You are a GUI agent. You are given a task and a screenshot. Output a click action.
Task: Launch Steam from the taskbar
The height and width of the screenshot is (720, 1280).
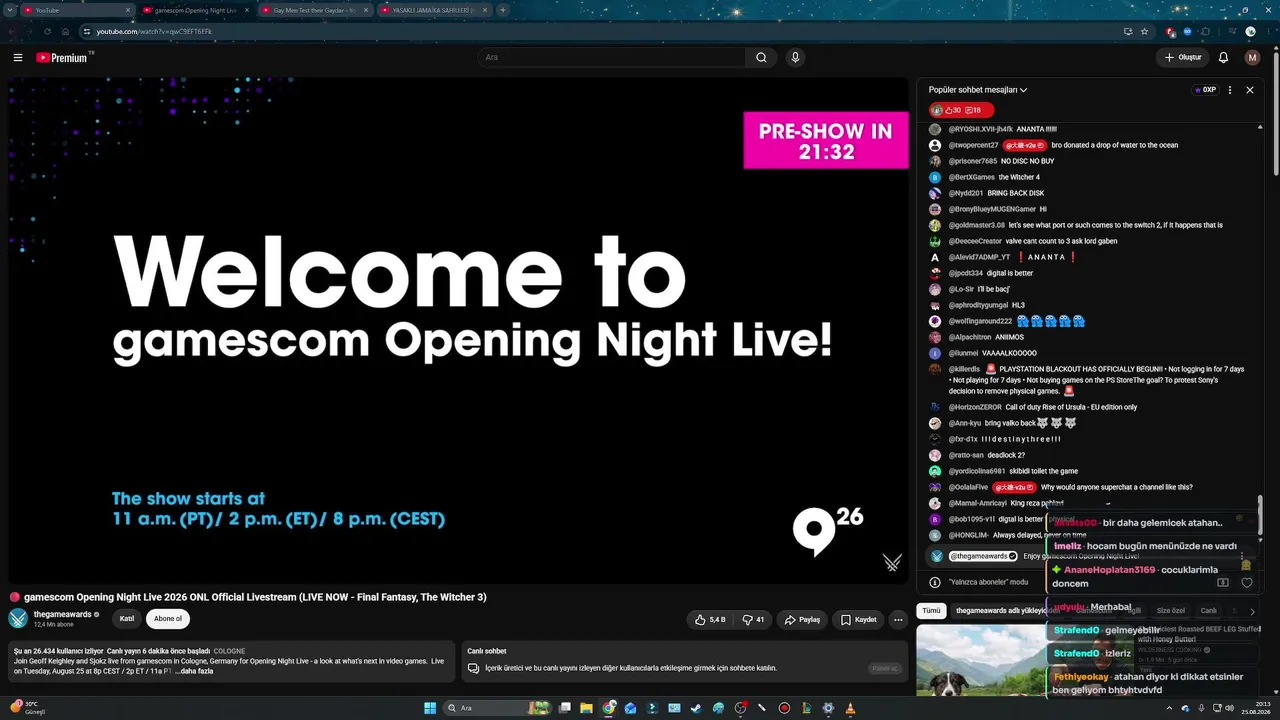coord(696,708)
